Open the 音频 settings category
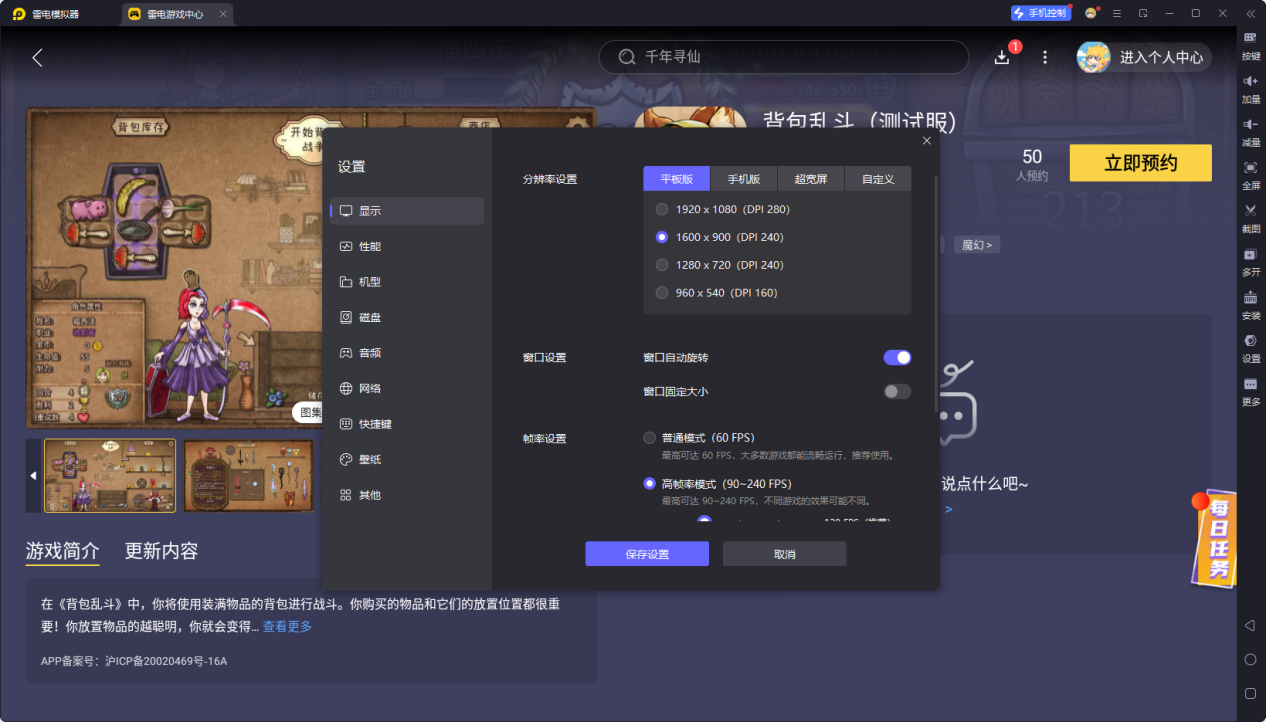1266x722 pixels. click(x=407, y=353)
